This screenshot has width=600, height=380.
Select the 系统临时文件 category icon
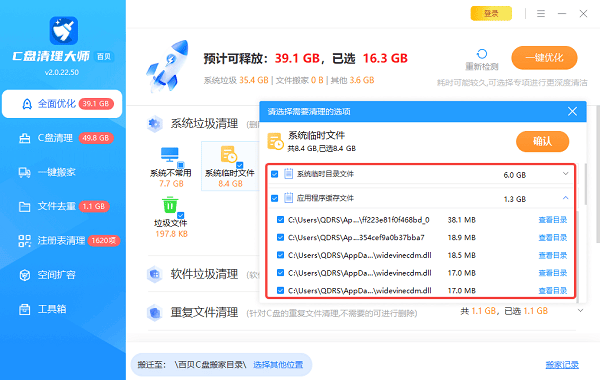[228, 154]
